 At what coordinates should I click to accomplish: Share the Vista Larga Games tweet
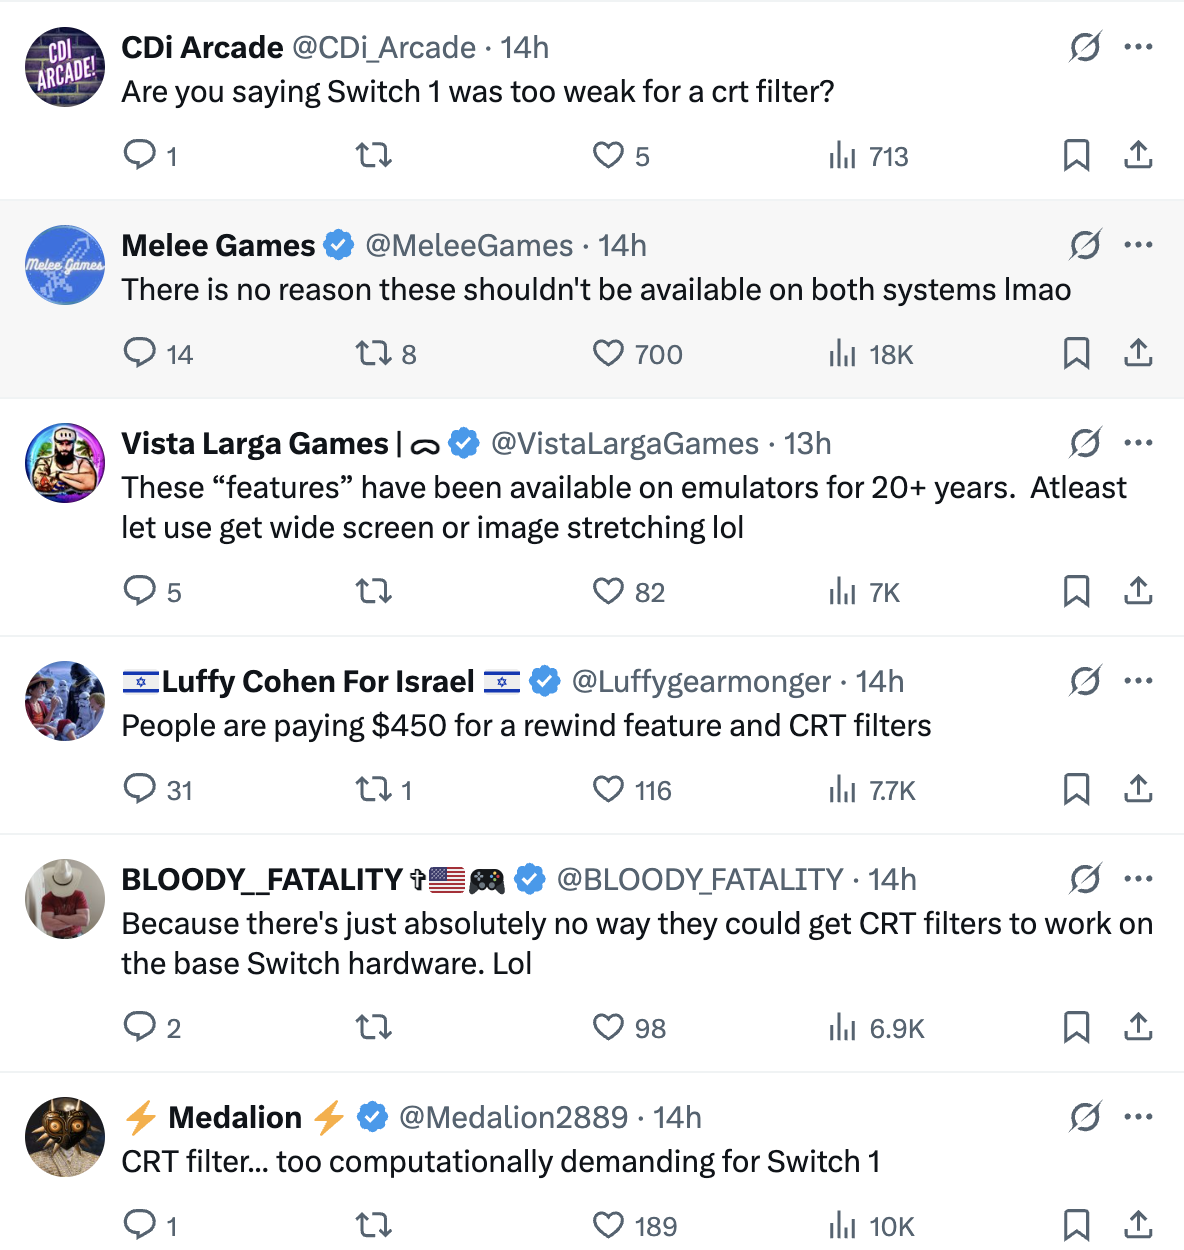tap(1138, 591)
